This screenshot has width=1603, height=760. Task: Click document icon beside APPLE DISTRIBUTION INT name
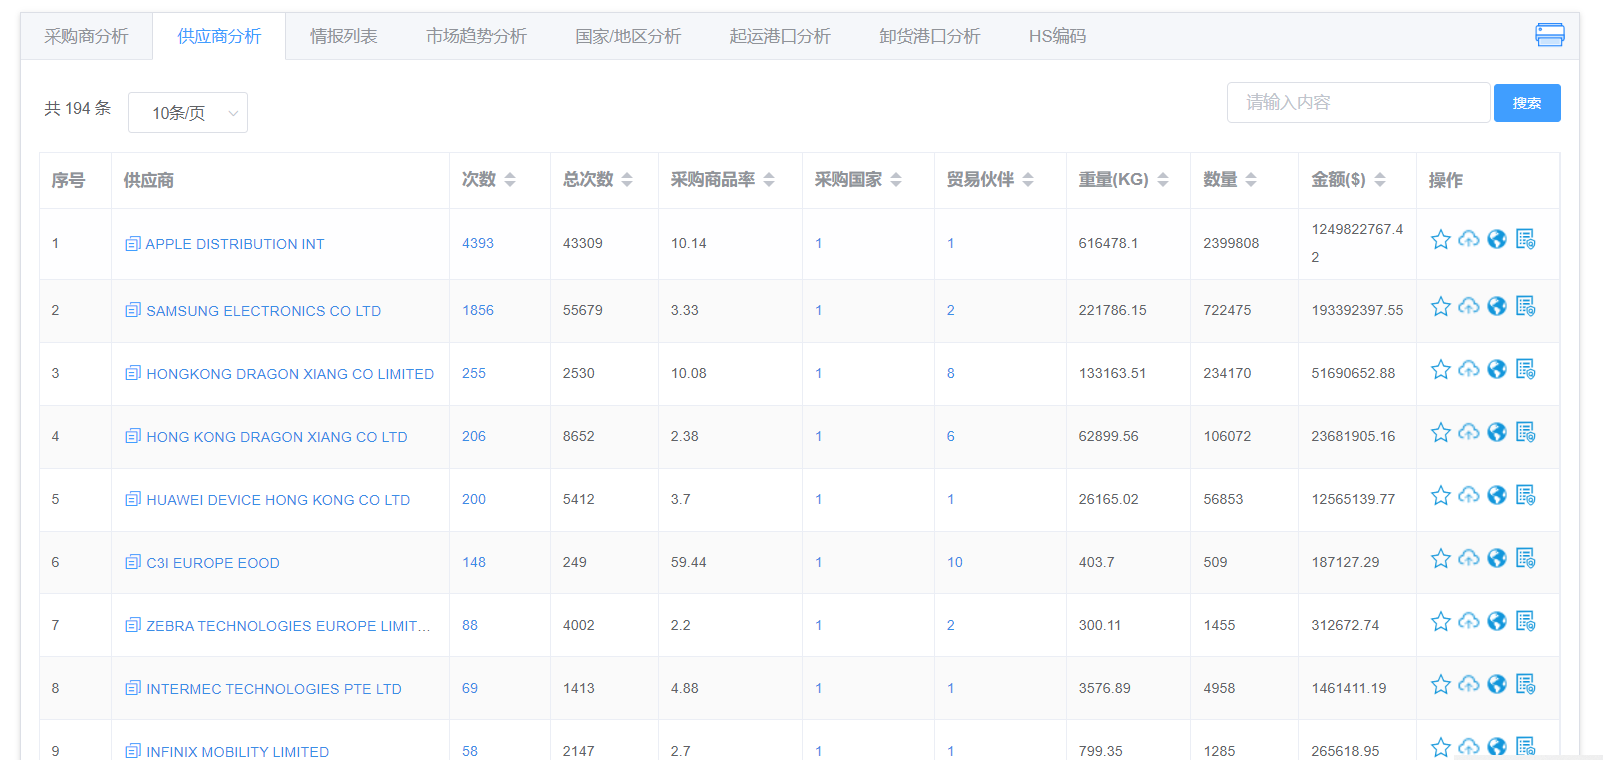[133, 243]
